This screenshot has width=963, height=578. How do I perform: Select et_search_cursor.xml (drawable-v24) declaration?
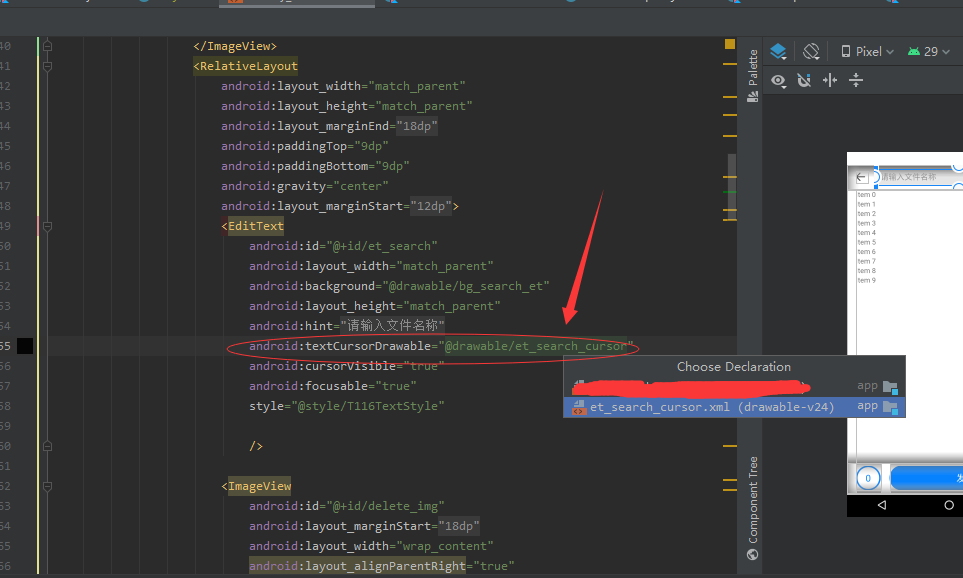[x=734, y=407]
